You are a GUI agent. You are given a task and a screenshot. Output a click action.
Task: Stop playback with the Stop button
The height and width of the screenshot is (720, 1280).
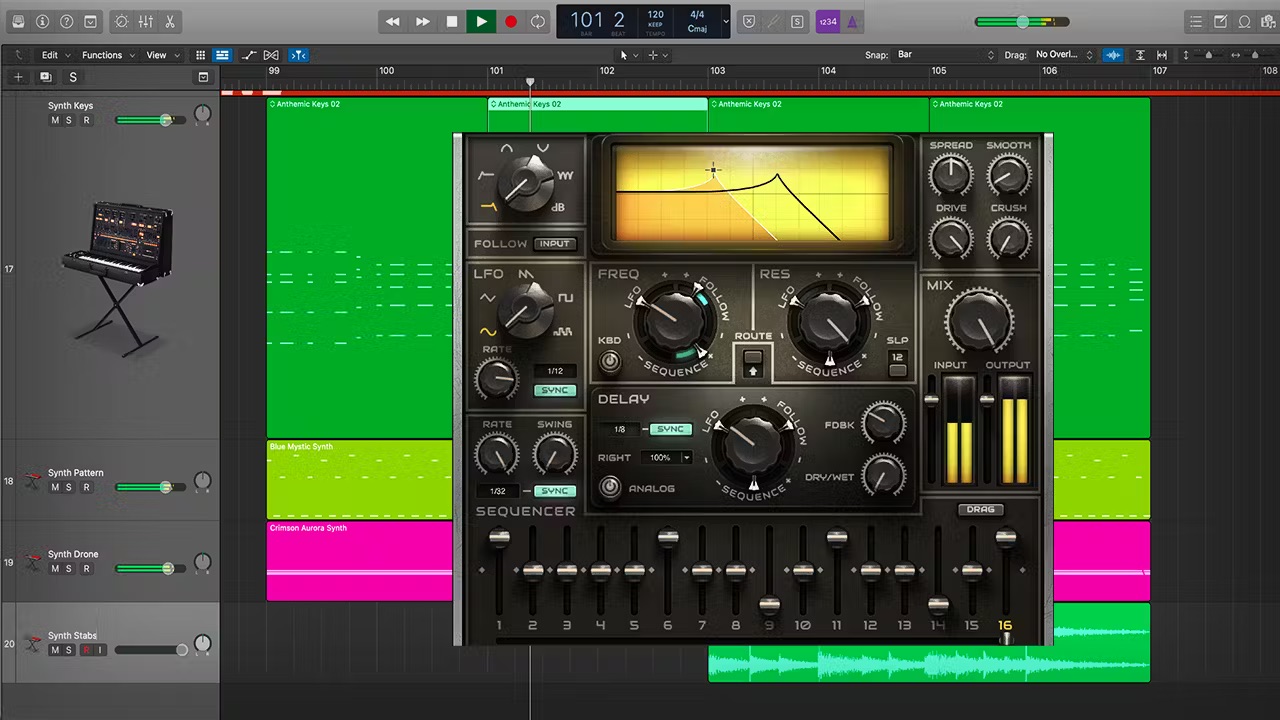[452, 21]
